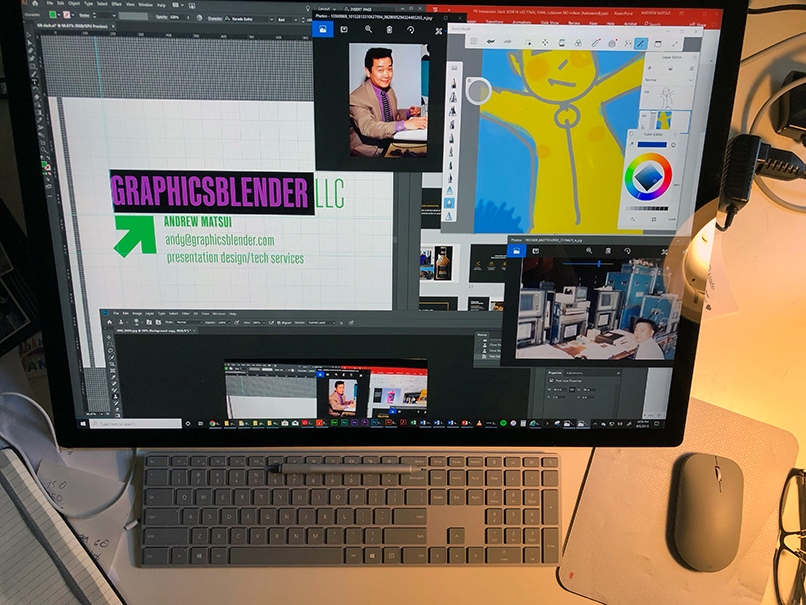The image size is (806, 605).
Task: Open PowerPoint Transitions tab
Action: (495, 22)
